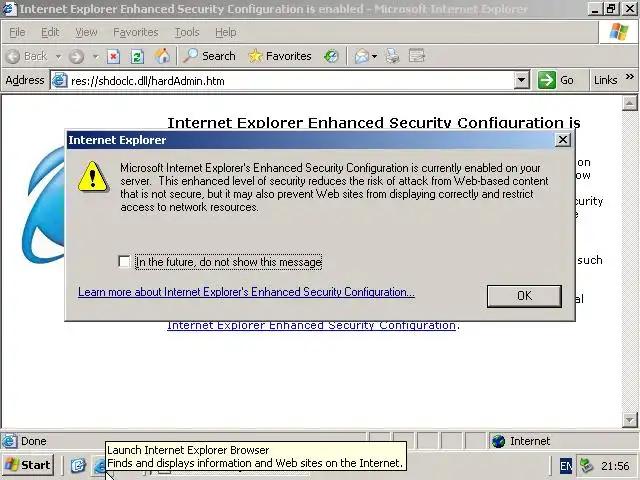Click the Back navigation arrow icon
The height and width of the screenshot is (480, 640).
coord(13,56)
